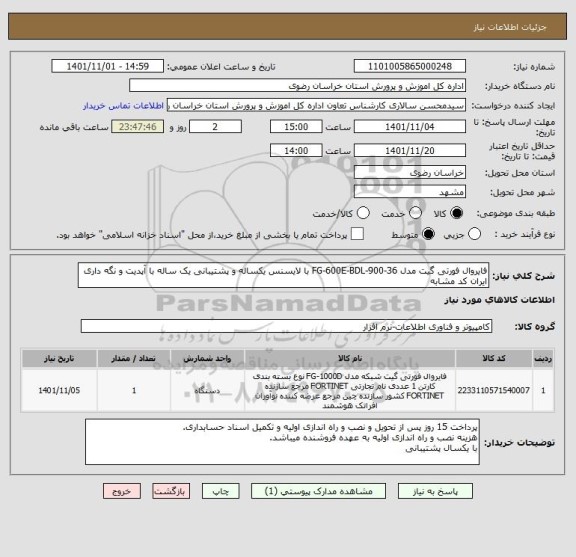
Task: Click the buyer notes text area
Action: click(x=282, y=442)
